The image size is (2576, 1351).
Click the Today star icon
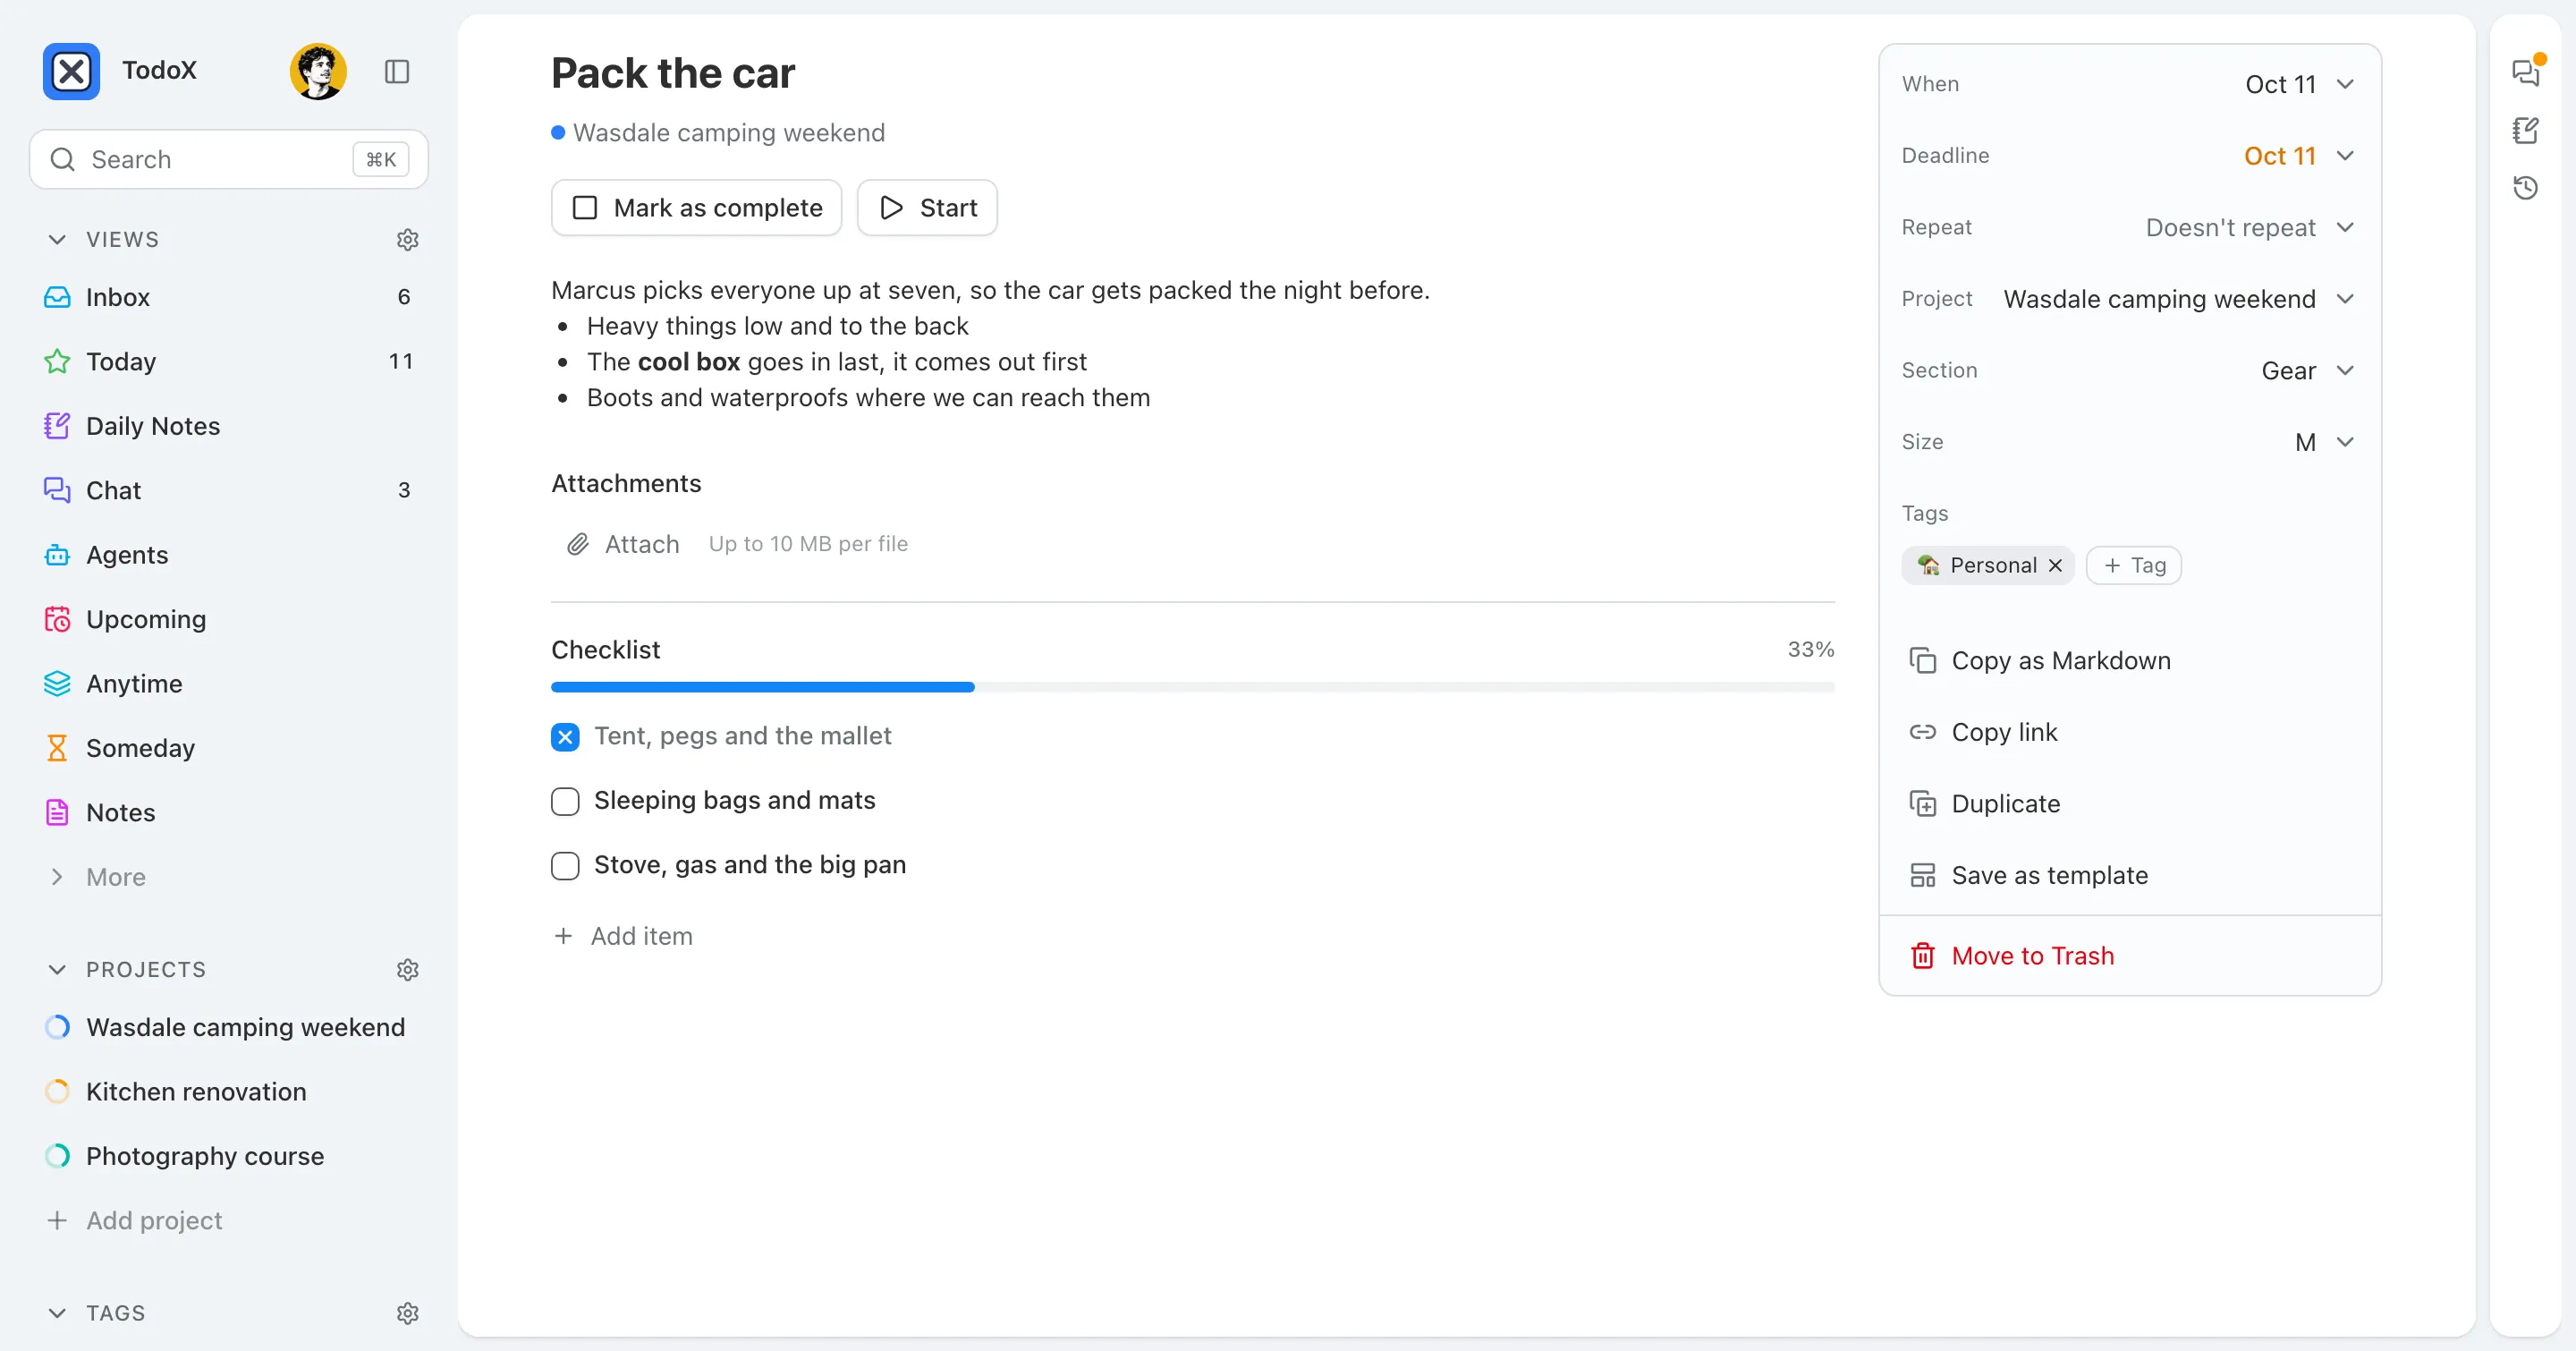[x=57, y=361]
